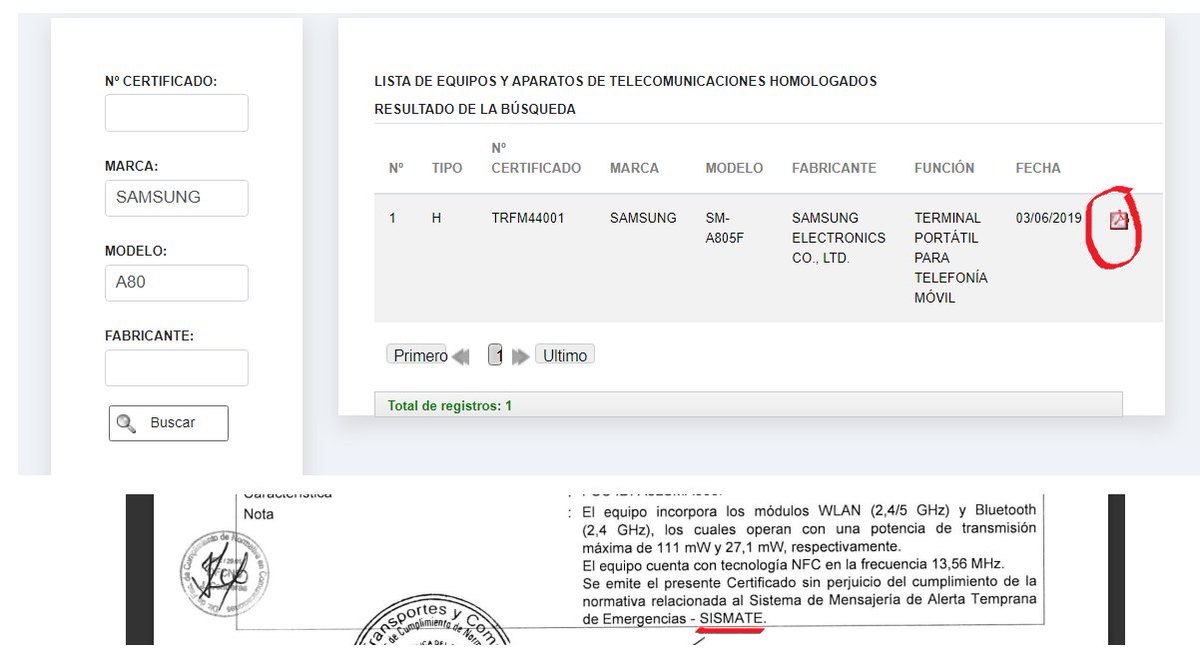Select page number 1 in pagination
The width and height of the screenshot is (1200, 658).
pyautogui.click(x=495, y=355)
